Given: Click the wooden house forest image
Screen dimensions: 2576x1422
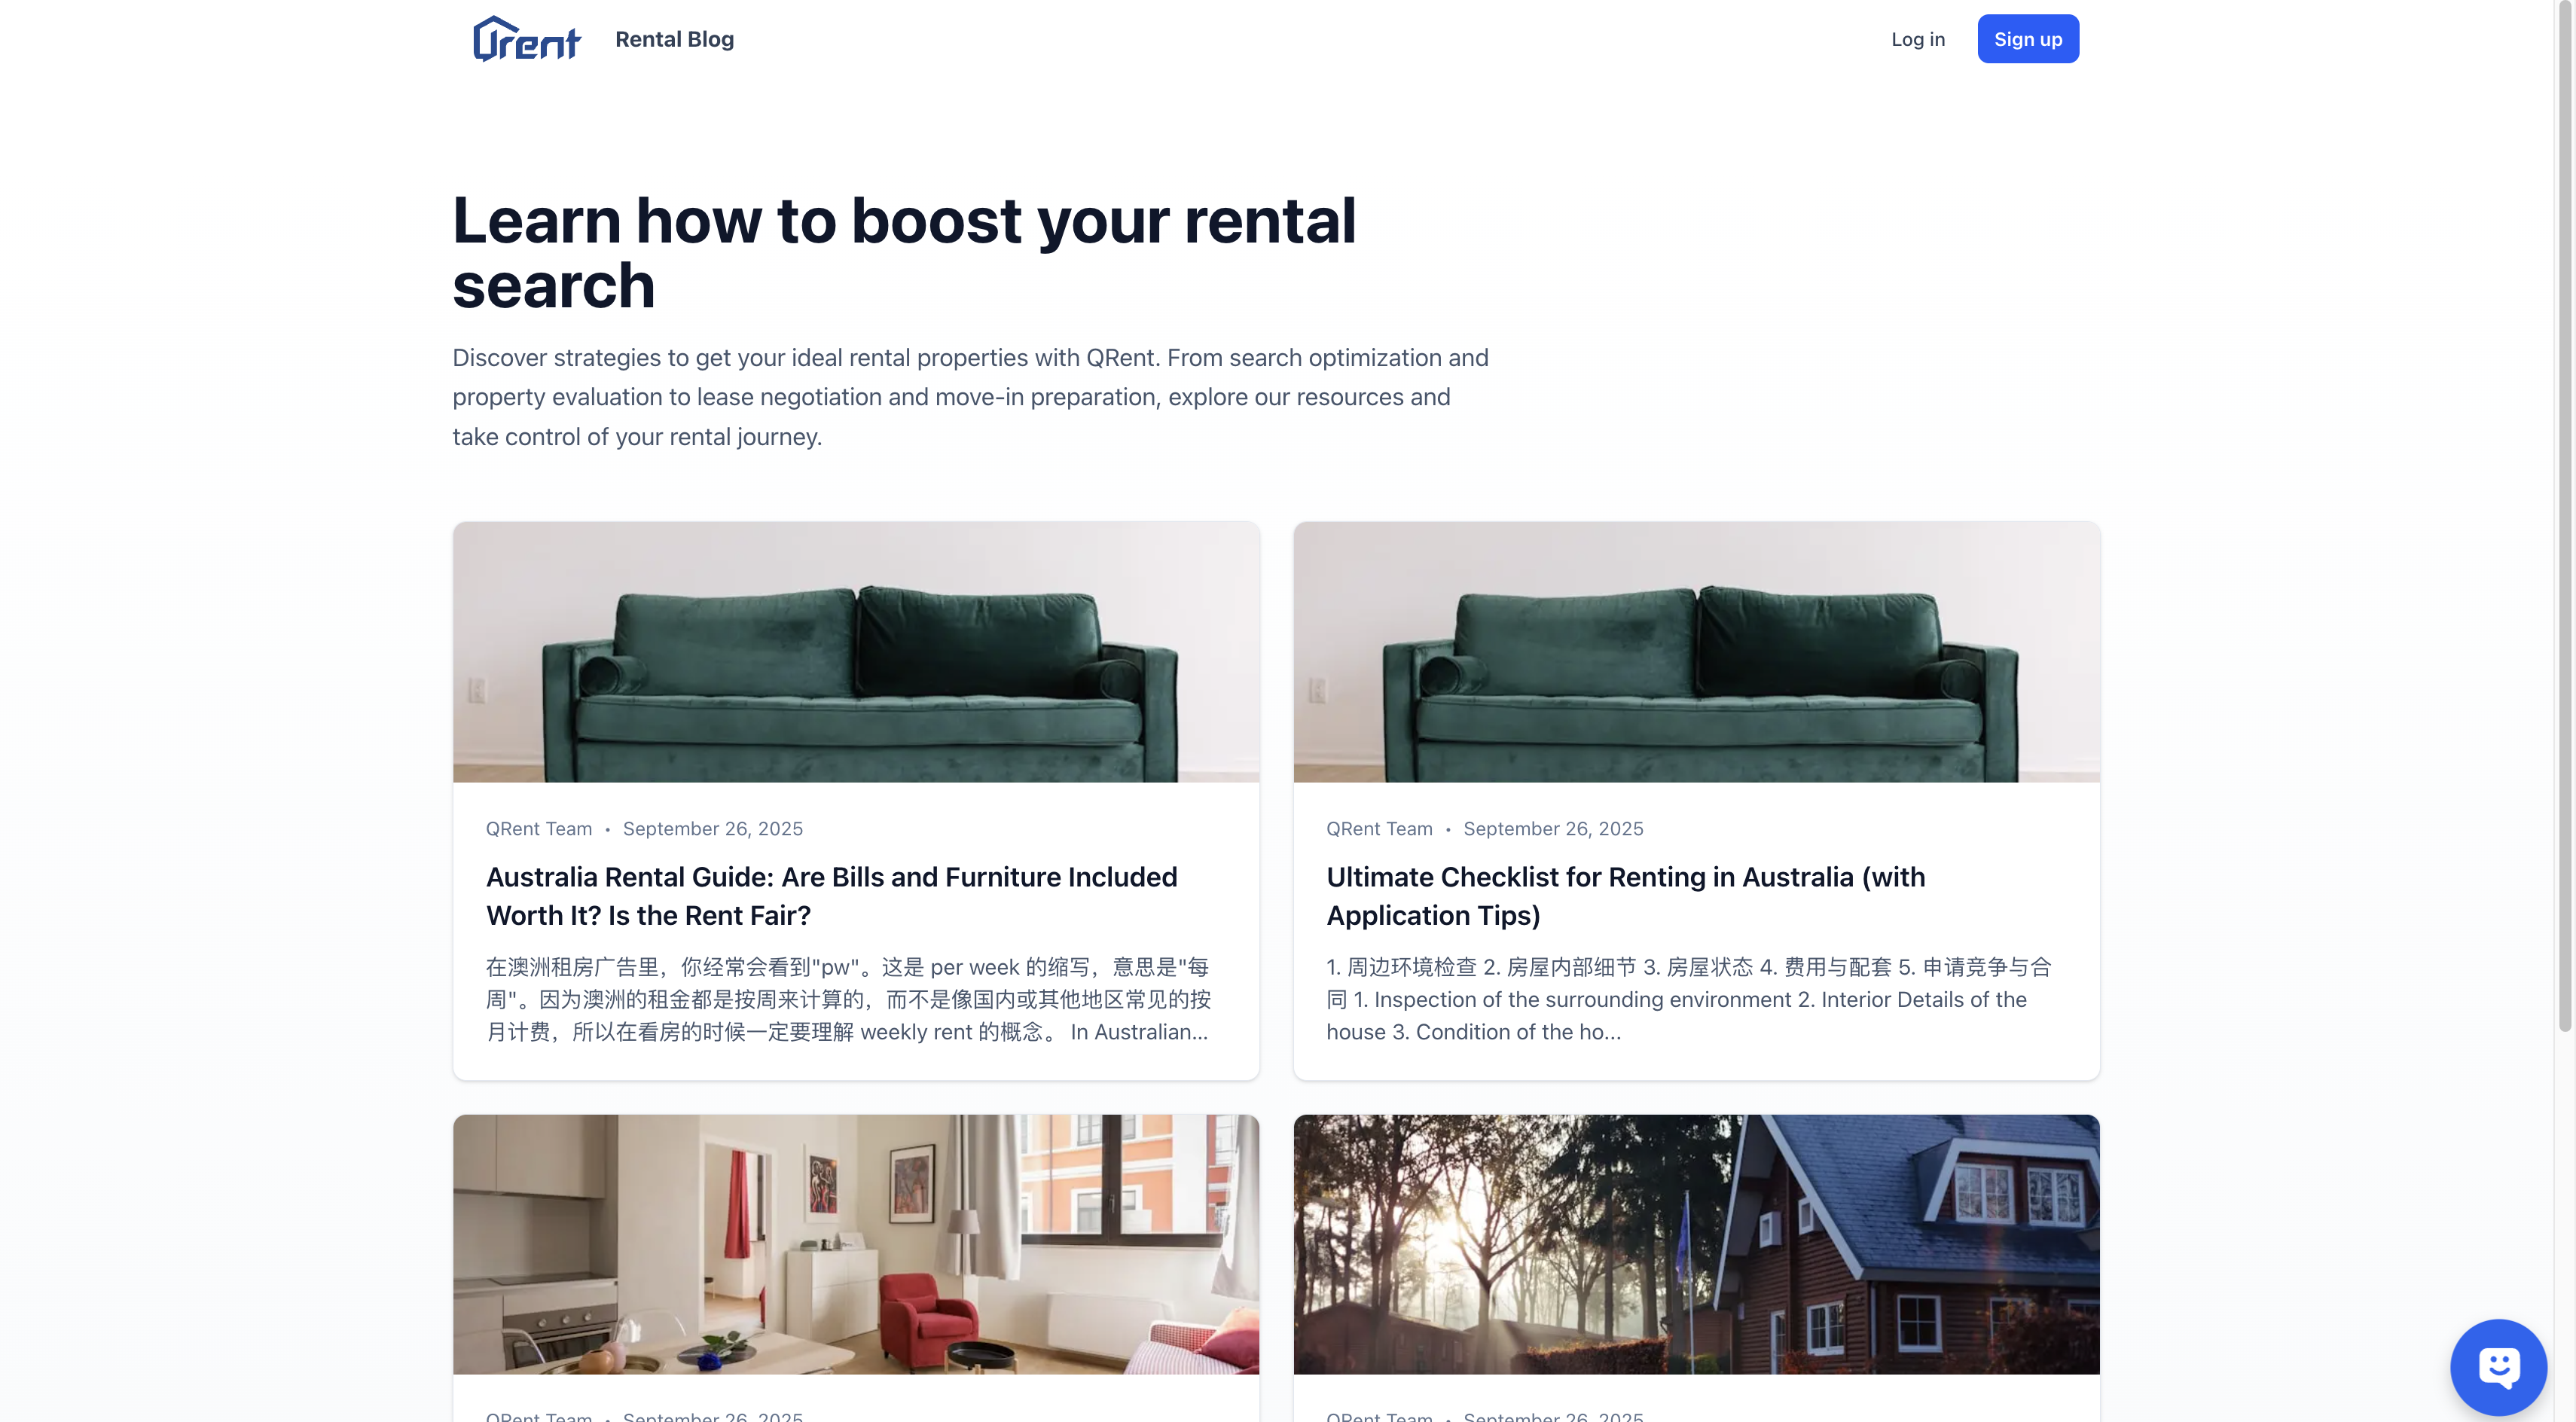Looking at the screenshot, I should coord(1696,1244).
